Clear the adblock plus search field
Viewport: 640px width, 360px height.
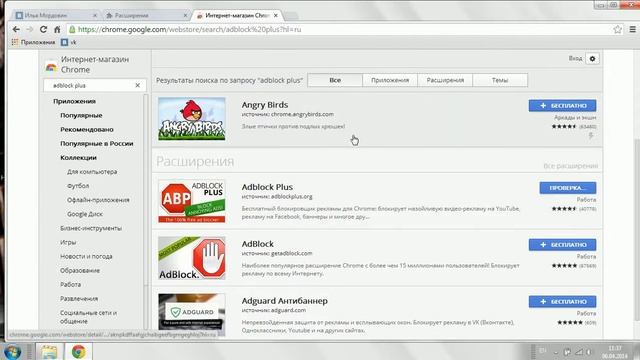tap(138, 85)
